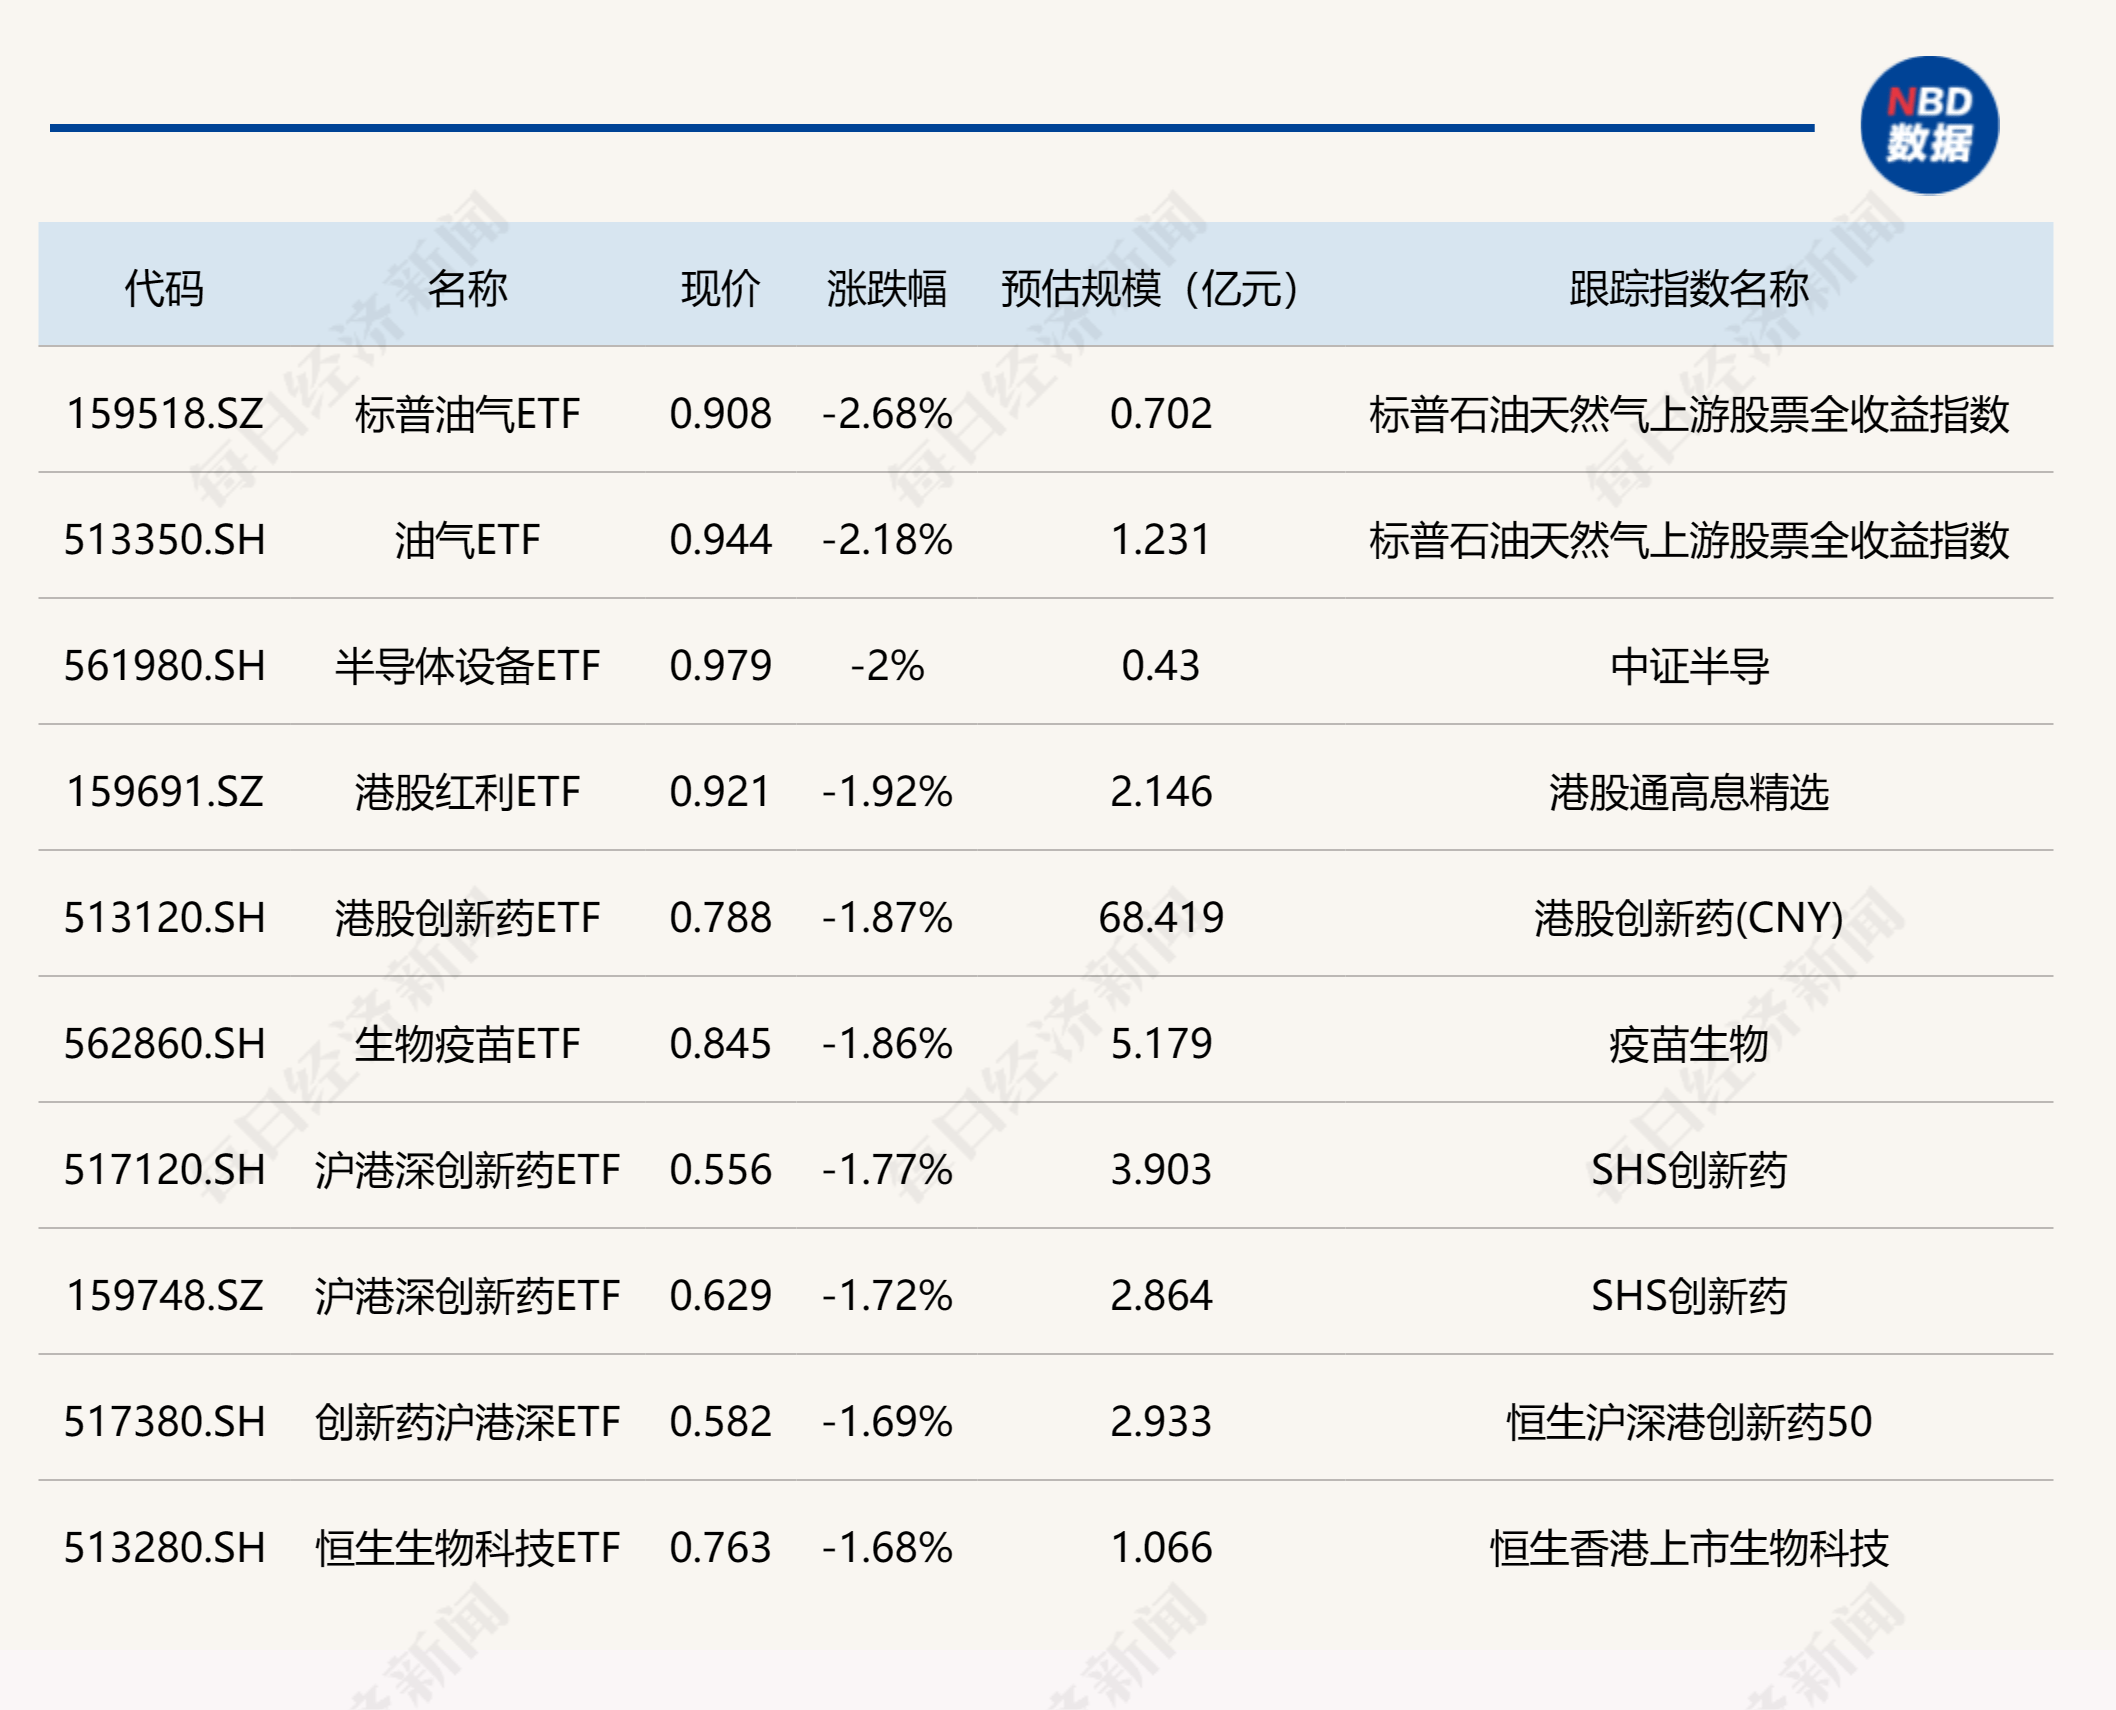Click the 预估规模（亿元） column header
The height and width of the screenshot is (1710, 2116).
coord(1150,289)
